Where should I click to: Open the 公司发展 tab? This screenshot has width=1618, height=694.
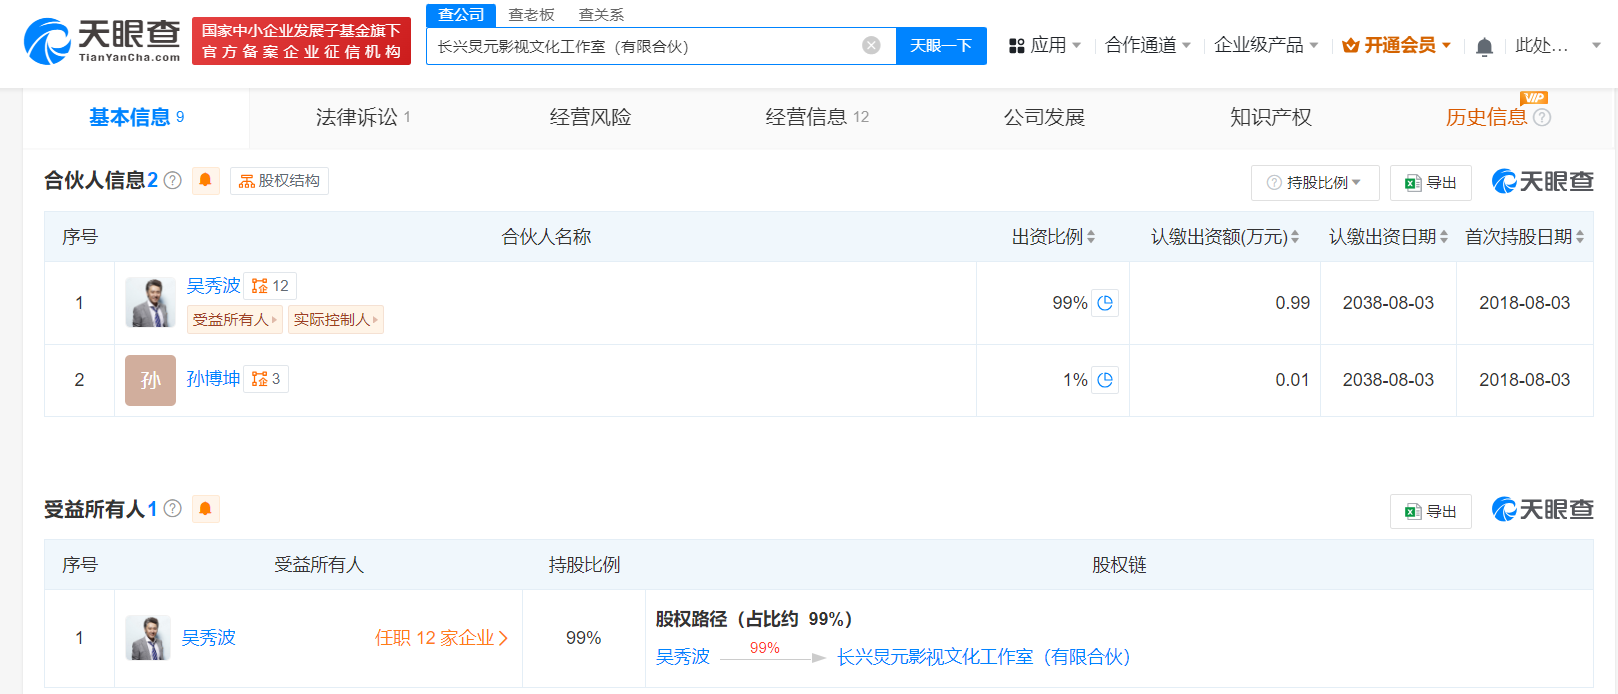[x=1044, y=118]
